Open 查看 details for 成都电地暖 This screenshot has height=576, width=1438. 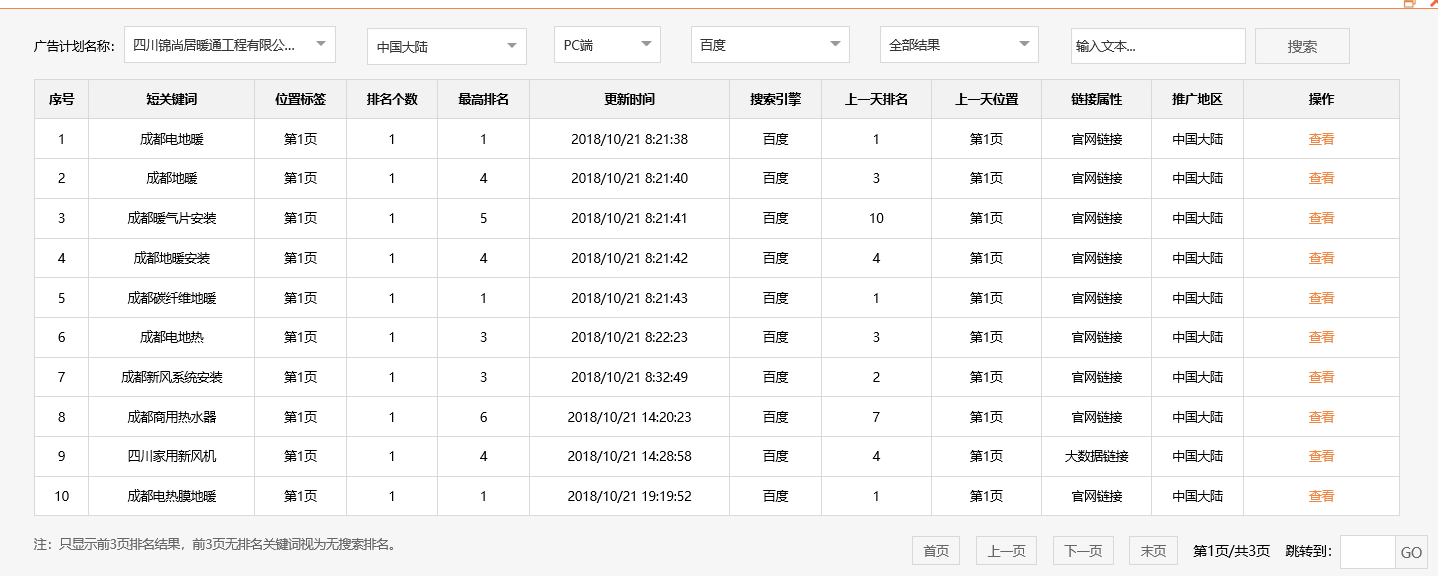1321,138
